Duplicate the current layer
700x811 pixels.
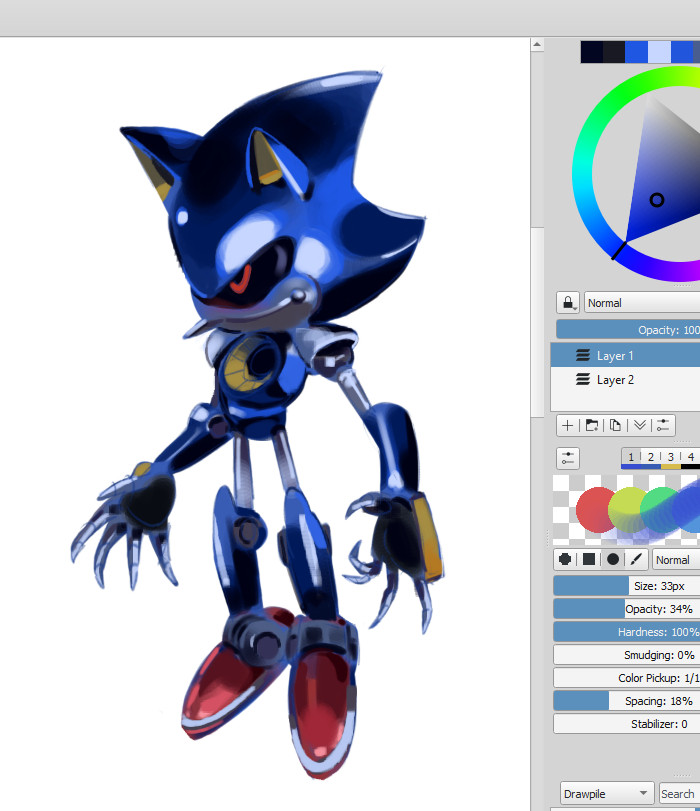click(x=615, y=426)
